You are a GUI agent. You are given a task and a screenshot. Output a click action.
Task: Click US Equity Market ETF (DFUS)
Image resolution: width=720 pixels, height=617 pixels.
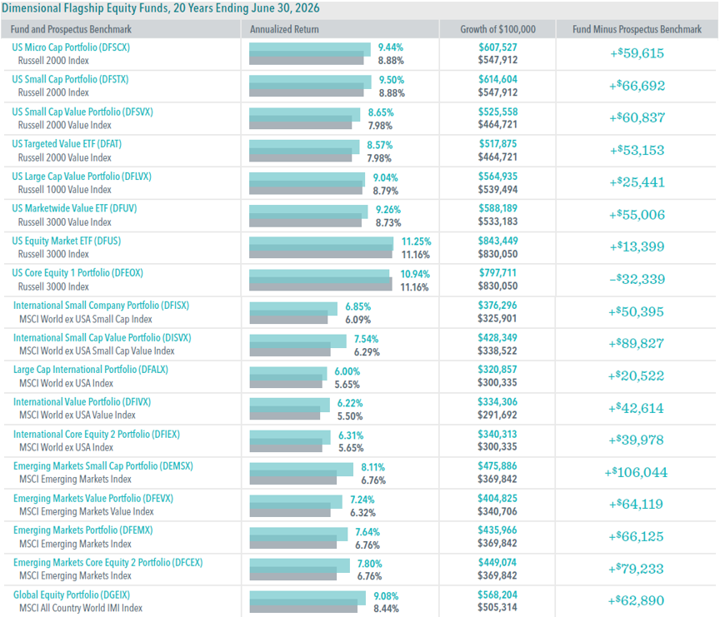point(66,241)
